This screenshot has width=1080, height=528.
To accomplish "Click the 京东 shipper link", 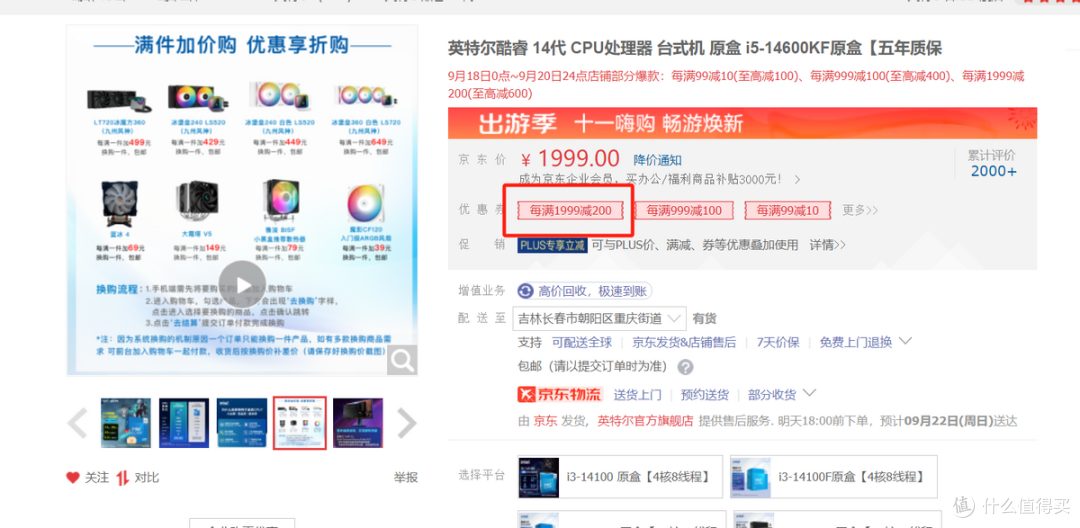I will pos(545,421).
